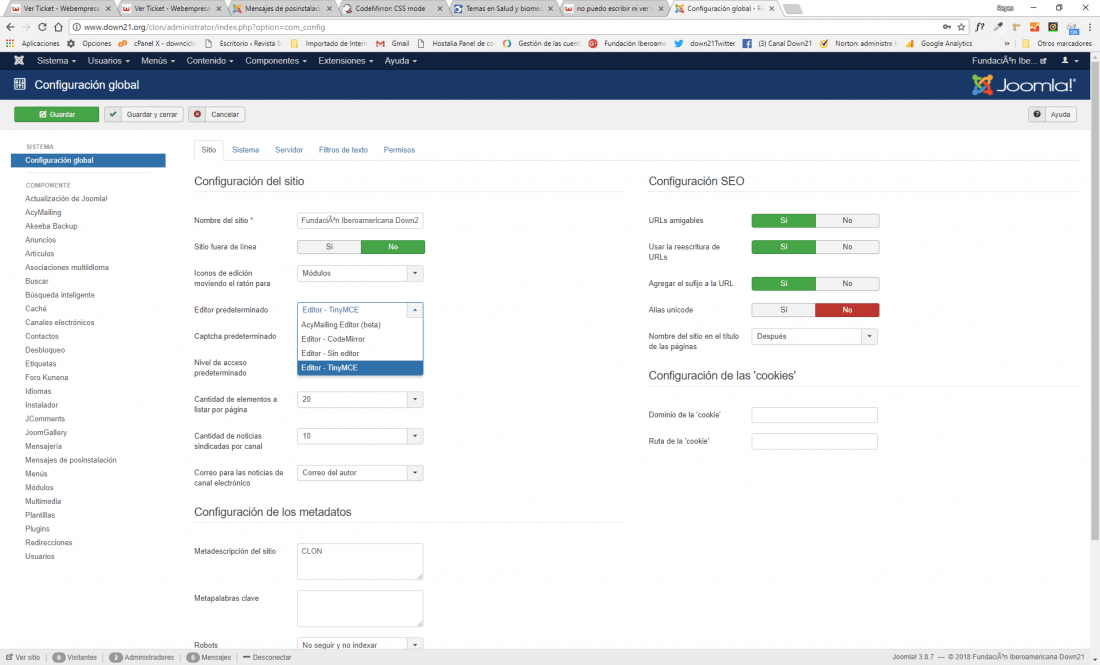Open the Ayuda help question-mark button
Image resolution: width=1100 pixels, height=665 pixels.
tap(1052, 114)
